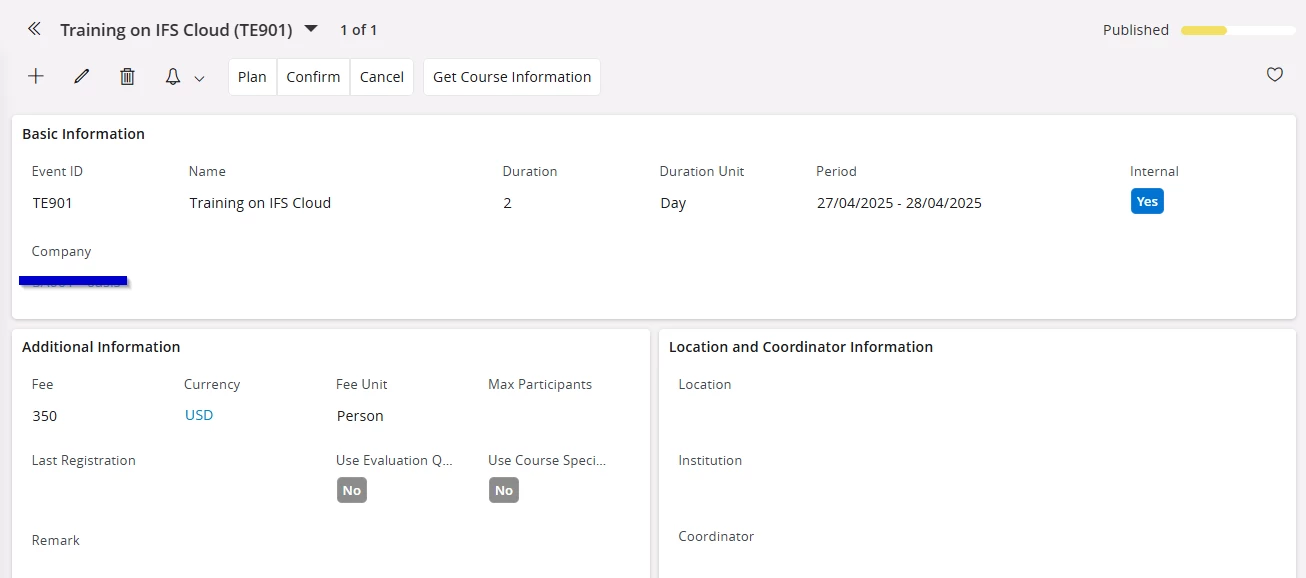The image size is (1306, 578).
Task: Open the record selector dropdown arrow beside the title
Action: (311, 29)
